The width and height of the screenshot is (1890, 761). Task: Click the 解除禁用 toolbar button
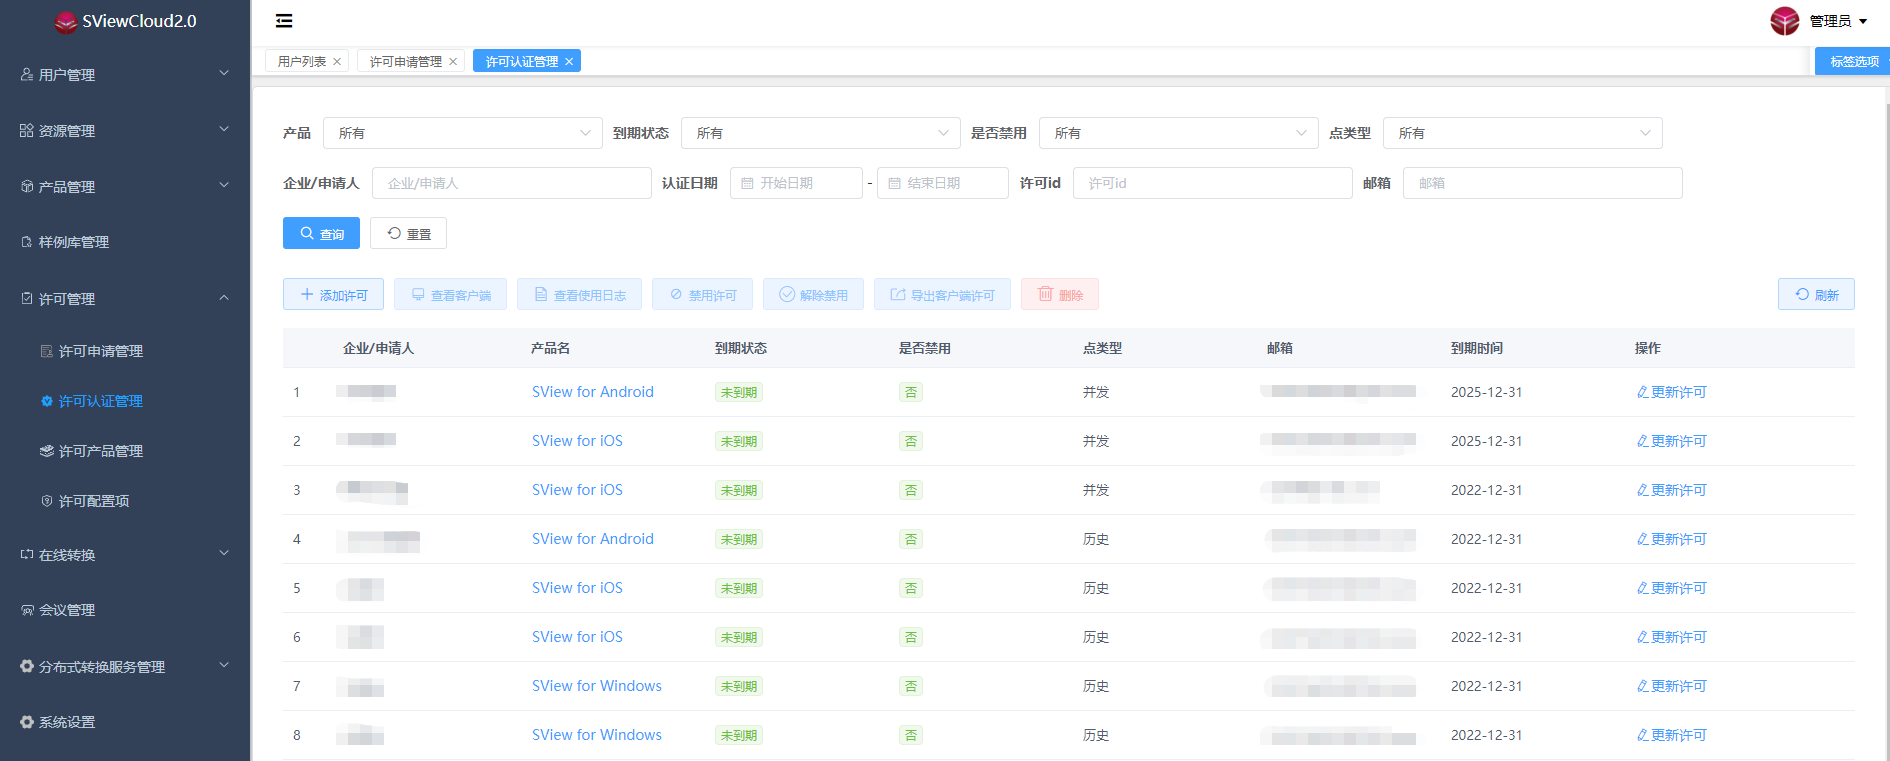[813, 294]
